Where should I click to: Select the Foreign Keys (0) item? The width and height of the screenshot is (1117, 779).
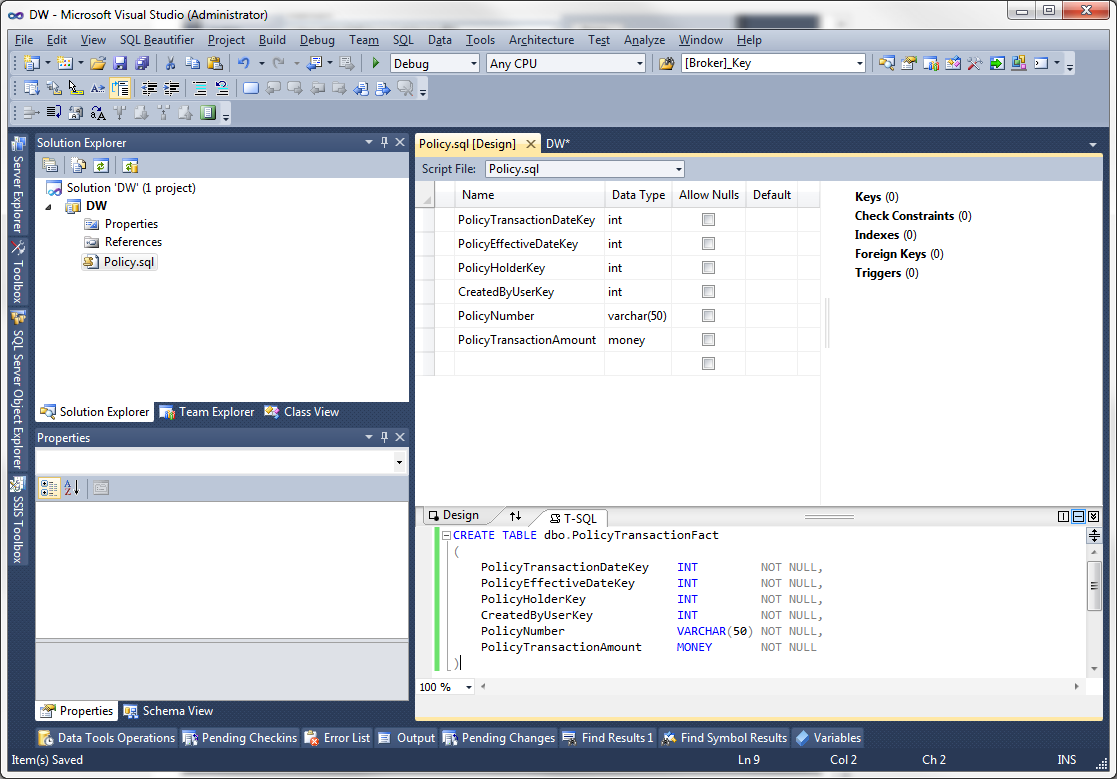pos(899,254)
